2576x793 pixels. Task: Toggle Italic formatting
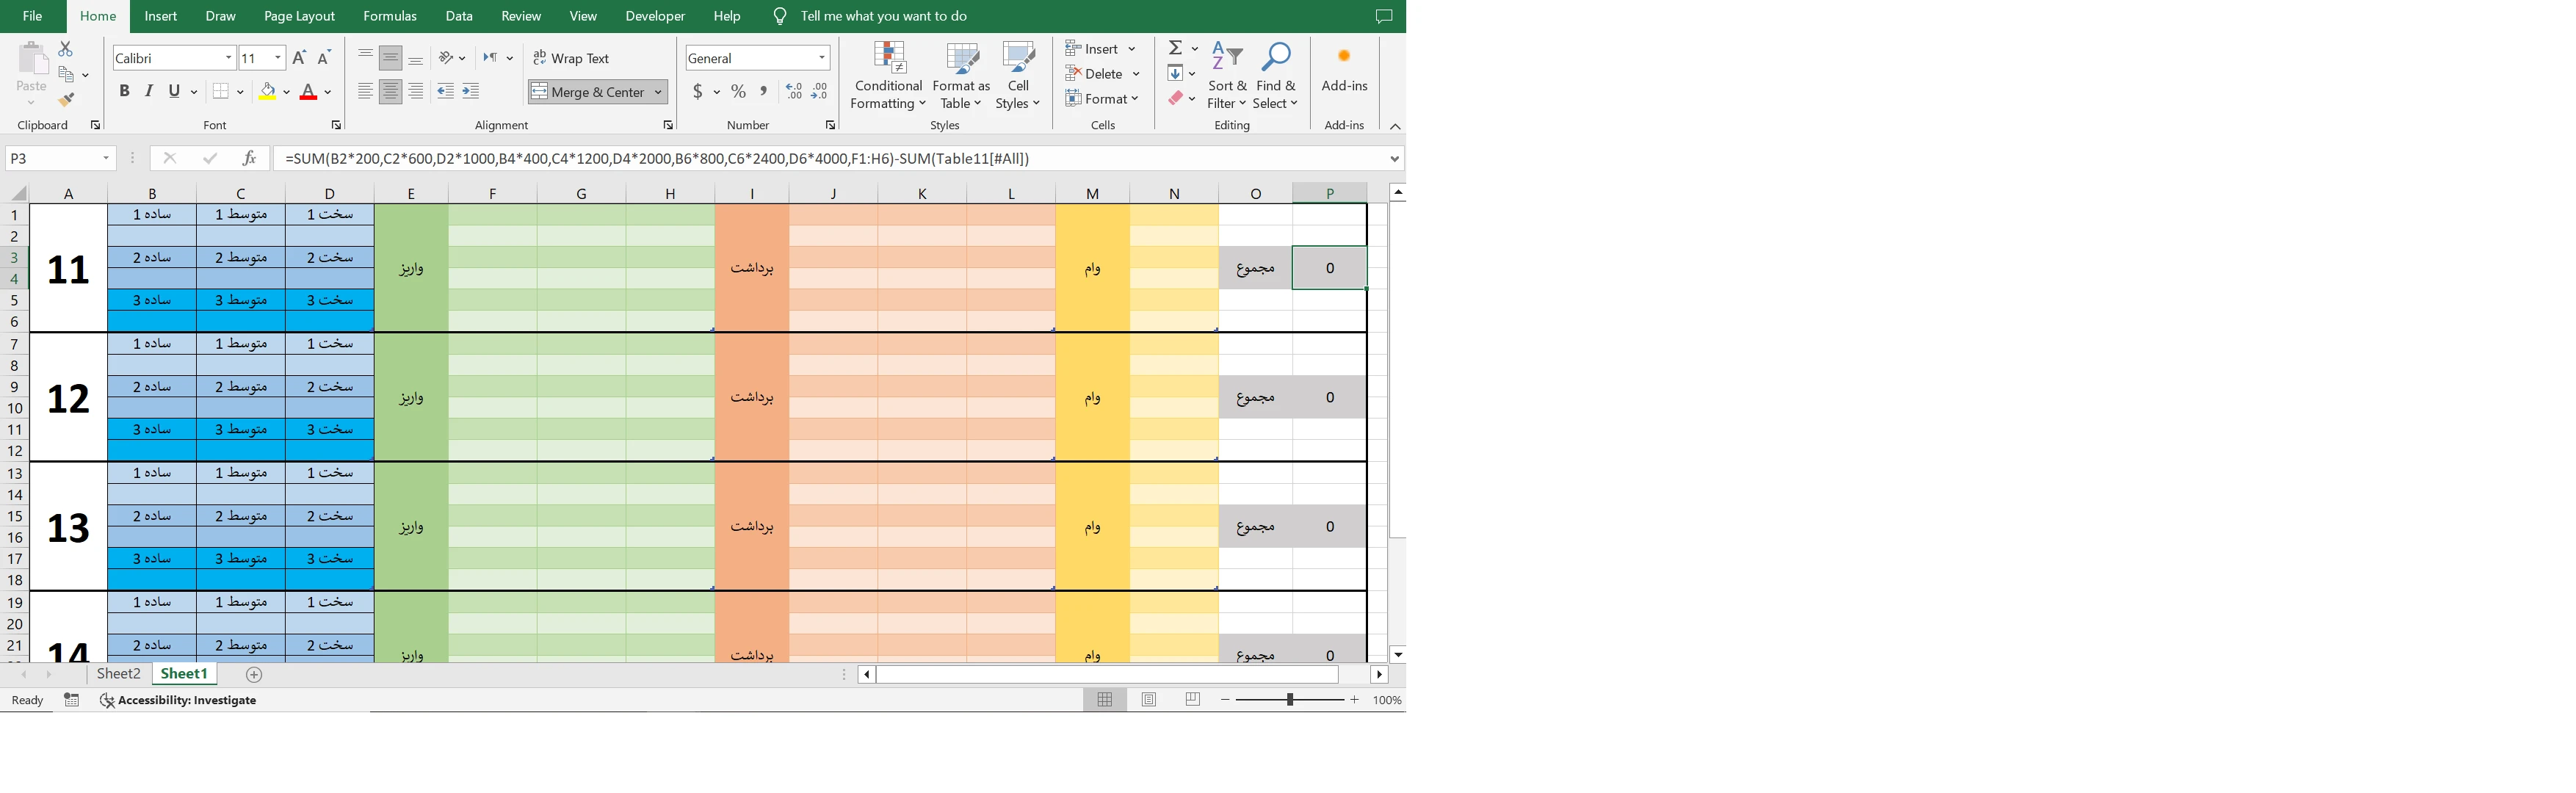tap(149, 91)
